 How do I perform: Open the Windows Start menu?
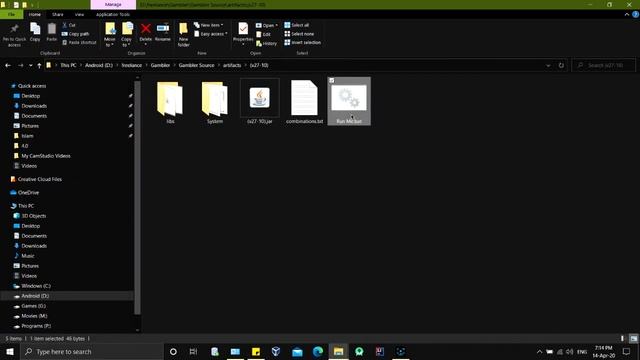10,351
